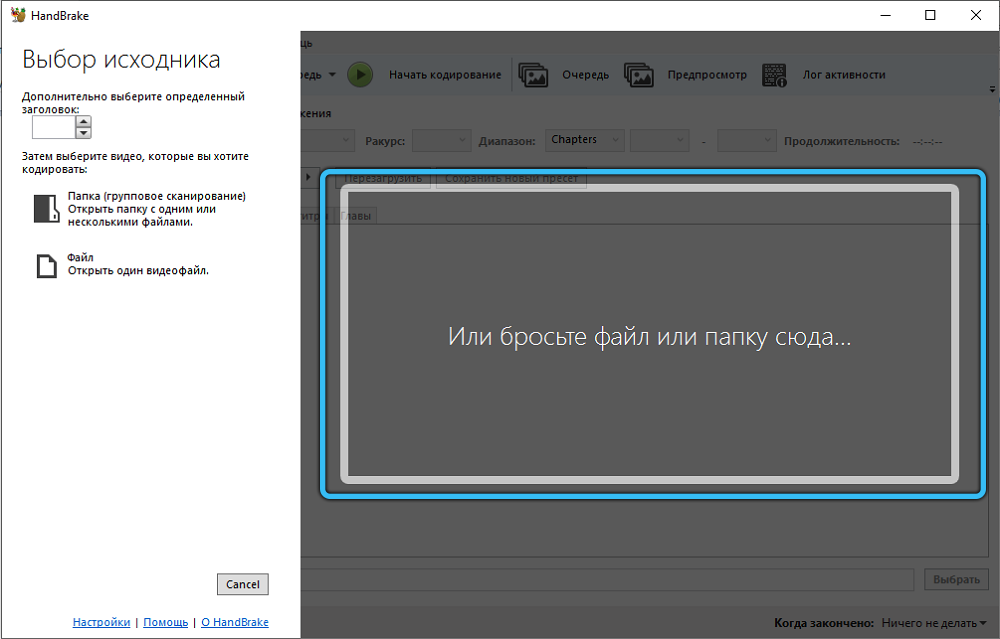Open folder for batch scan icon
The width and height of the screenshot is (1000, 639).
point(46,208)
